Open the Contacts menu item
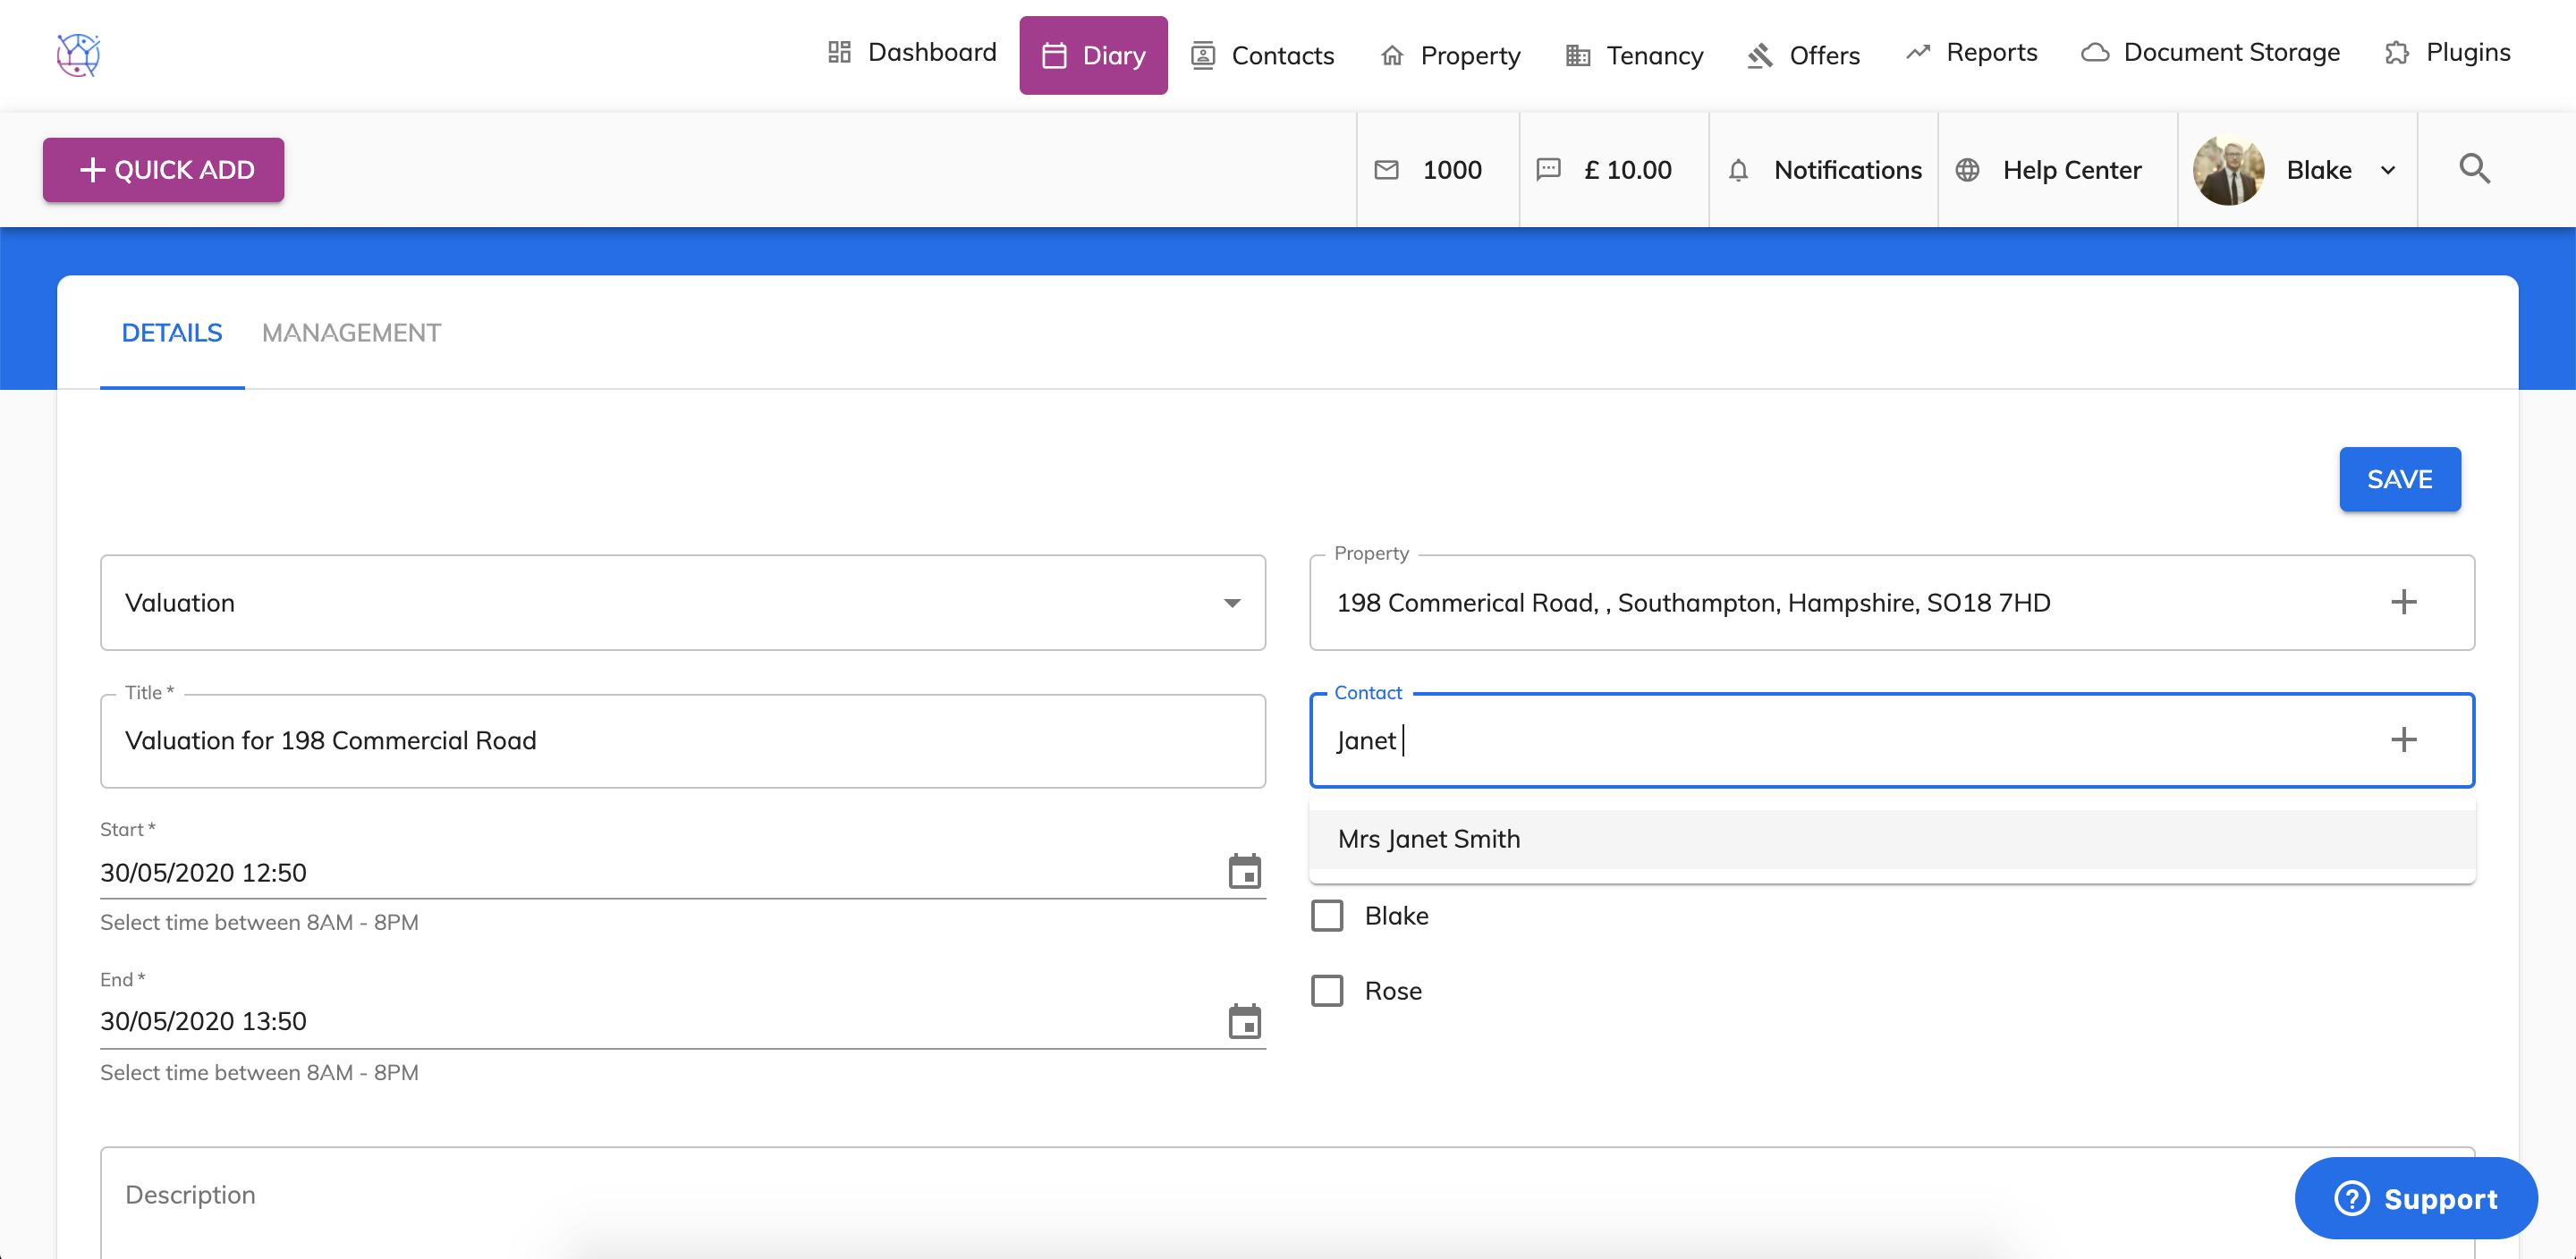The width and height of the screenshot is (2576, 1259). 1263,55
